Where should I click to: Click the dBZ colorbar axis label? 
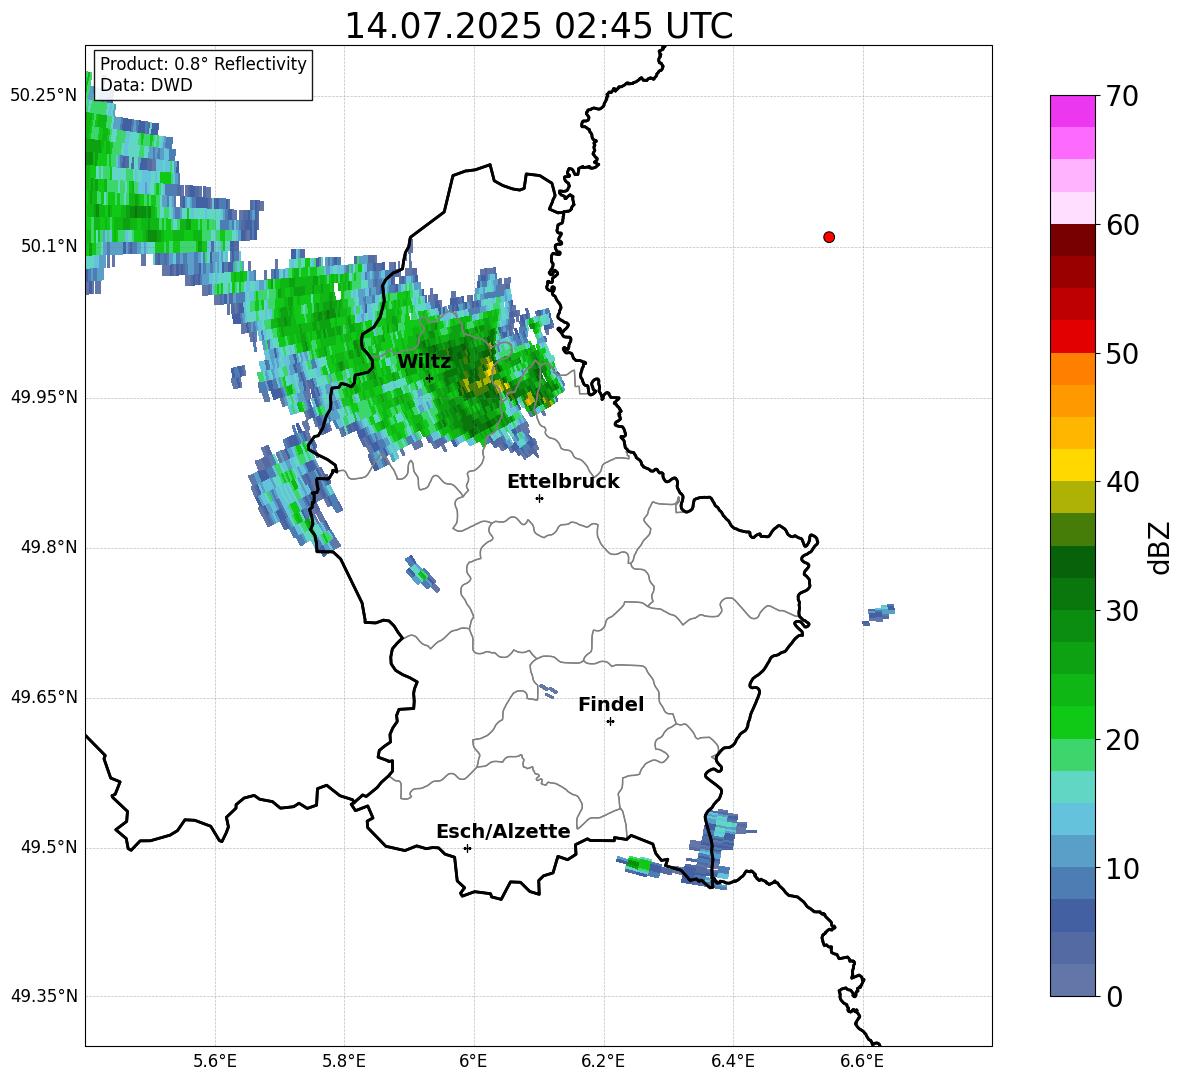click(x=1161, y=547)
